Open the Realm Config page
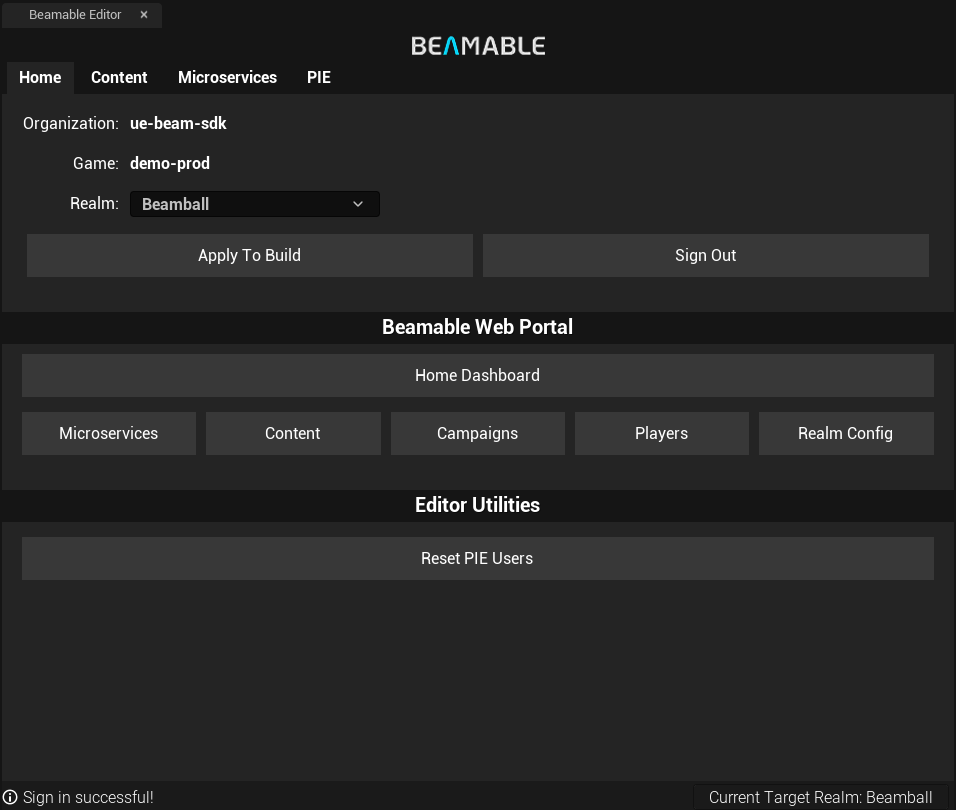 point(845,433)
